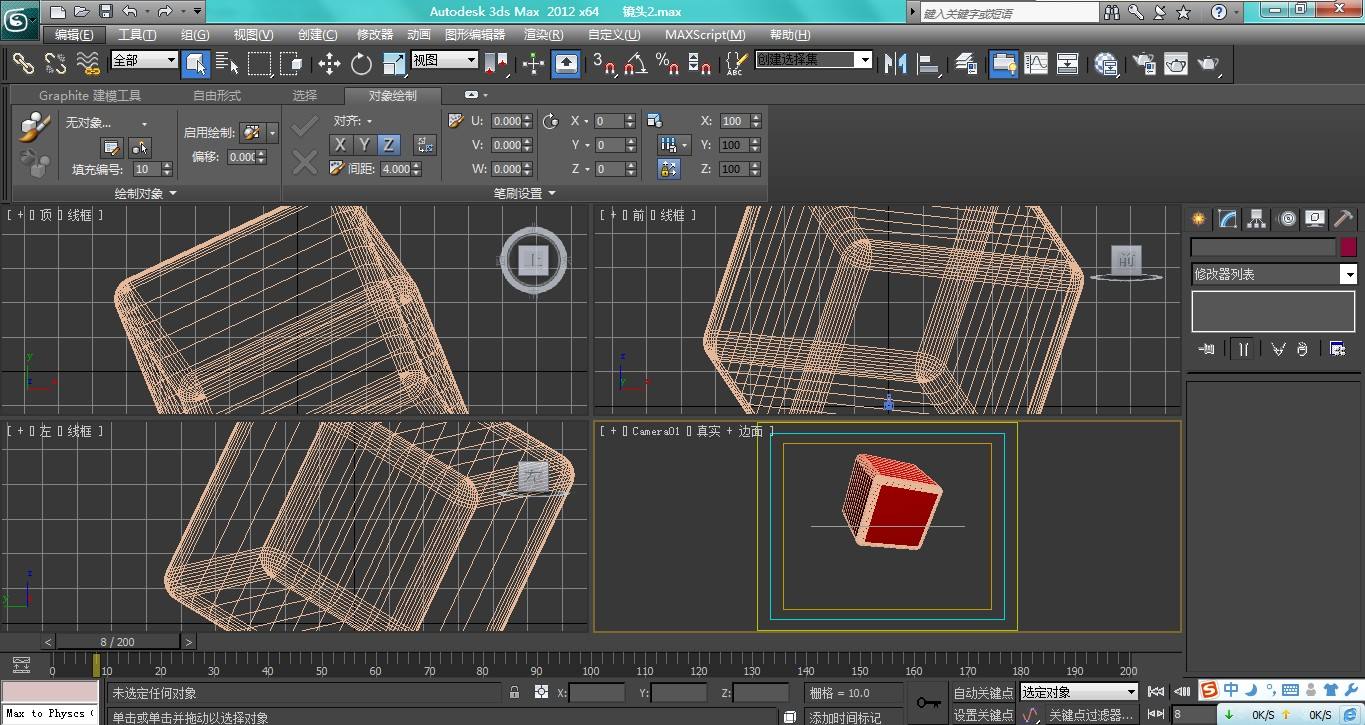Viewport: 1365px width, 725px height.
Task: Select the Move tool in main toolbar
Action: tap(329, 64)
